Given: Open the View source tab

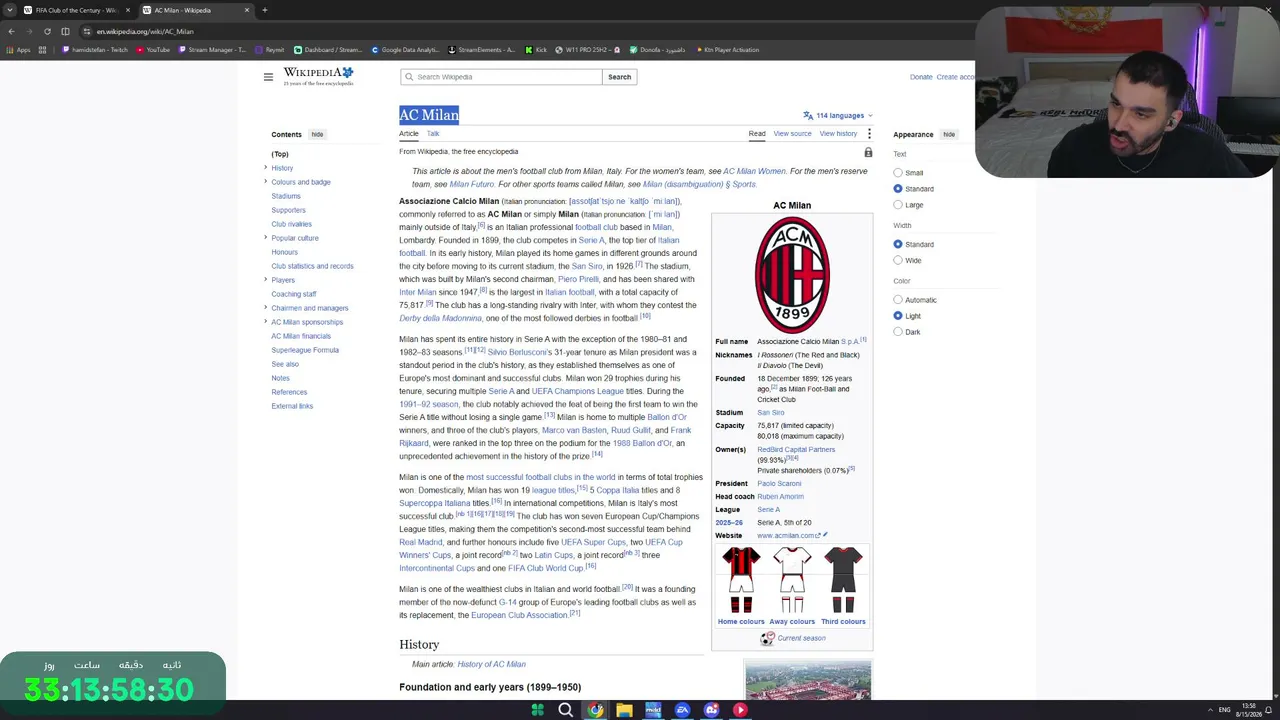Looking at the screenshot, I should [792, 134].
